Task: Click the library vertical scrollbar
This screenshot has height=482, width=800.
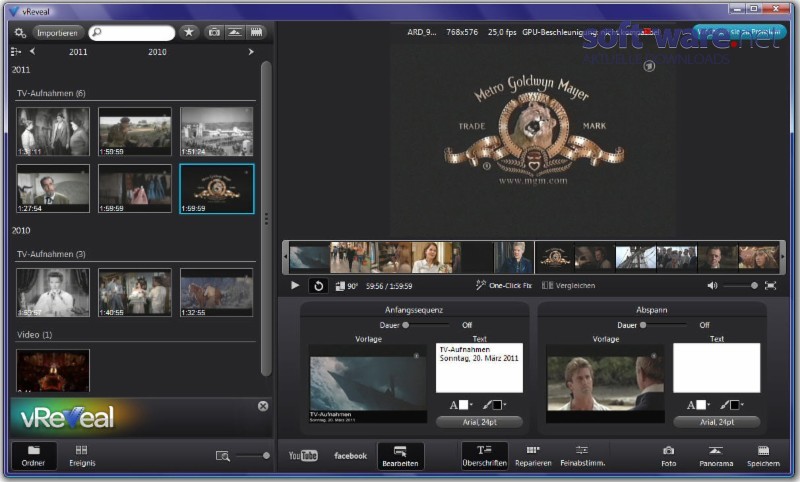Action: pos(266,219)
